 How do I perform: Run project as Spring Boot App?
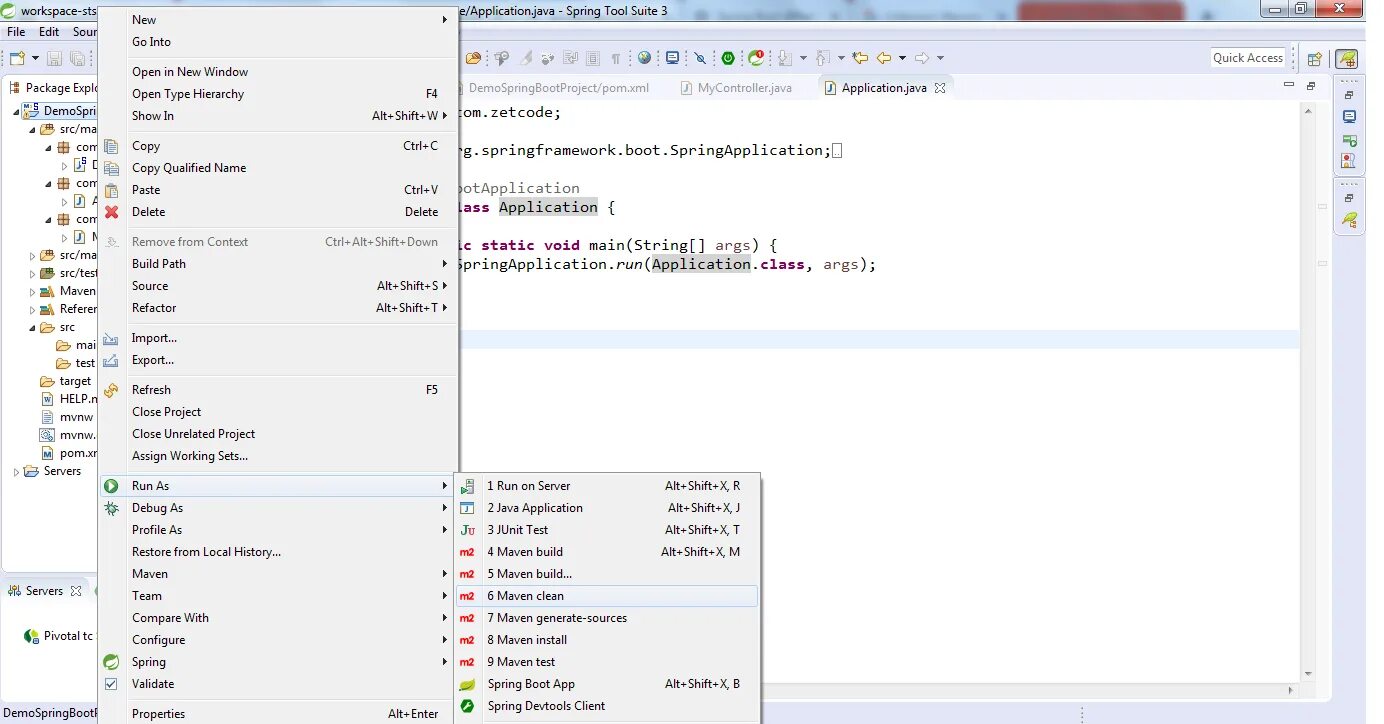(x=607, y=684)
